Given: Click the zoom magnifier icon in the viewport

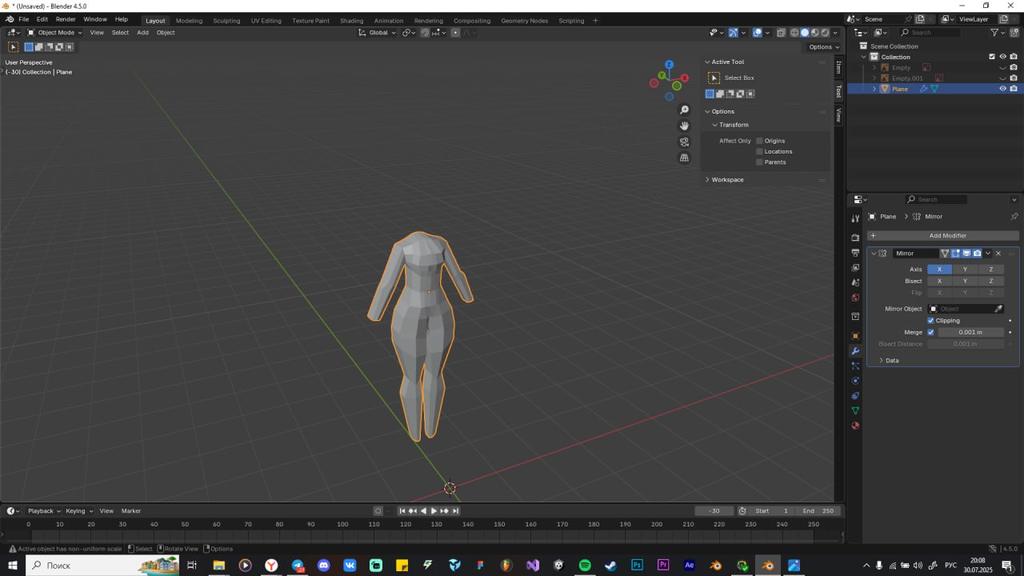Looking at the screenshot, I should tap(684, 110).
